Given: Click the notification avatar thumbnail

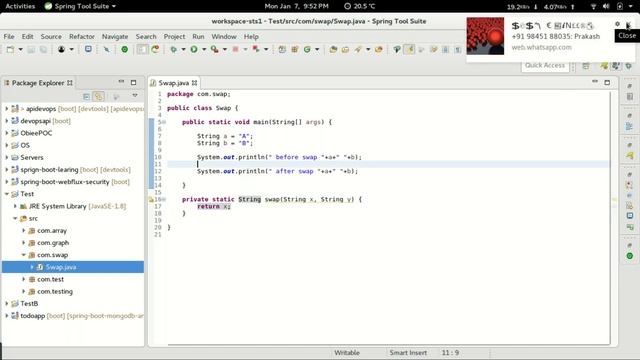Looking at the screenshot, I should [x=485, y=36].
